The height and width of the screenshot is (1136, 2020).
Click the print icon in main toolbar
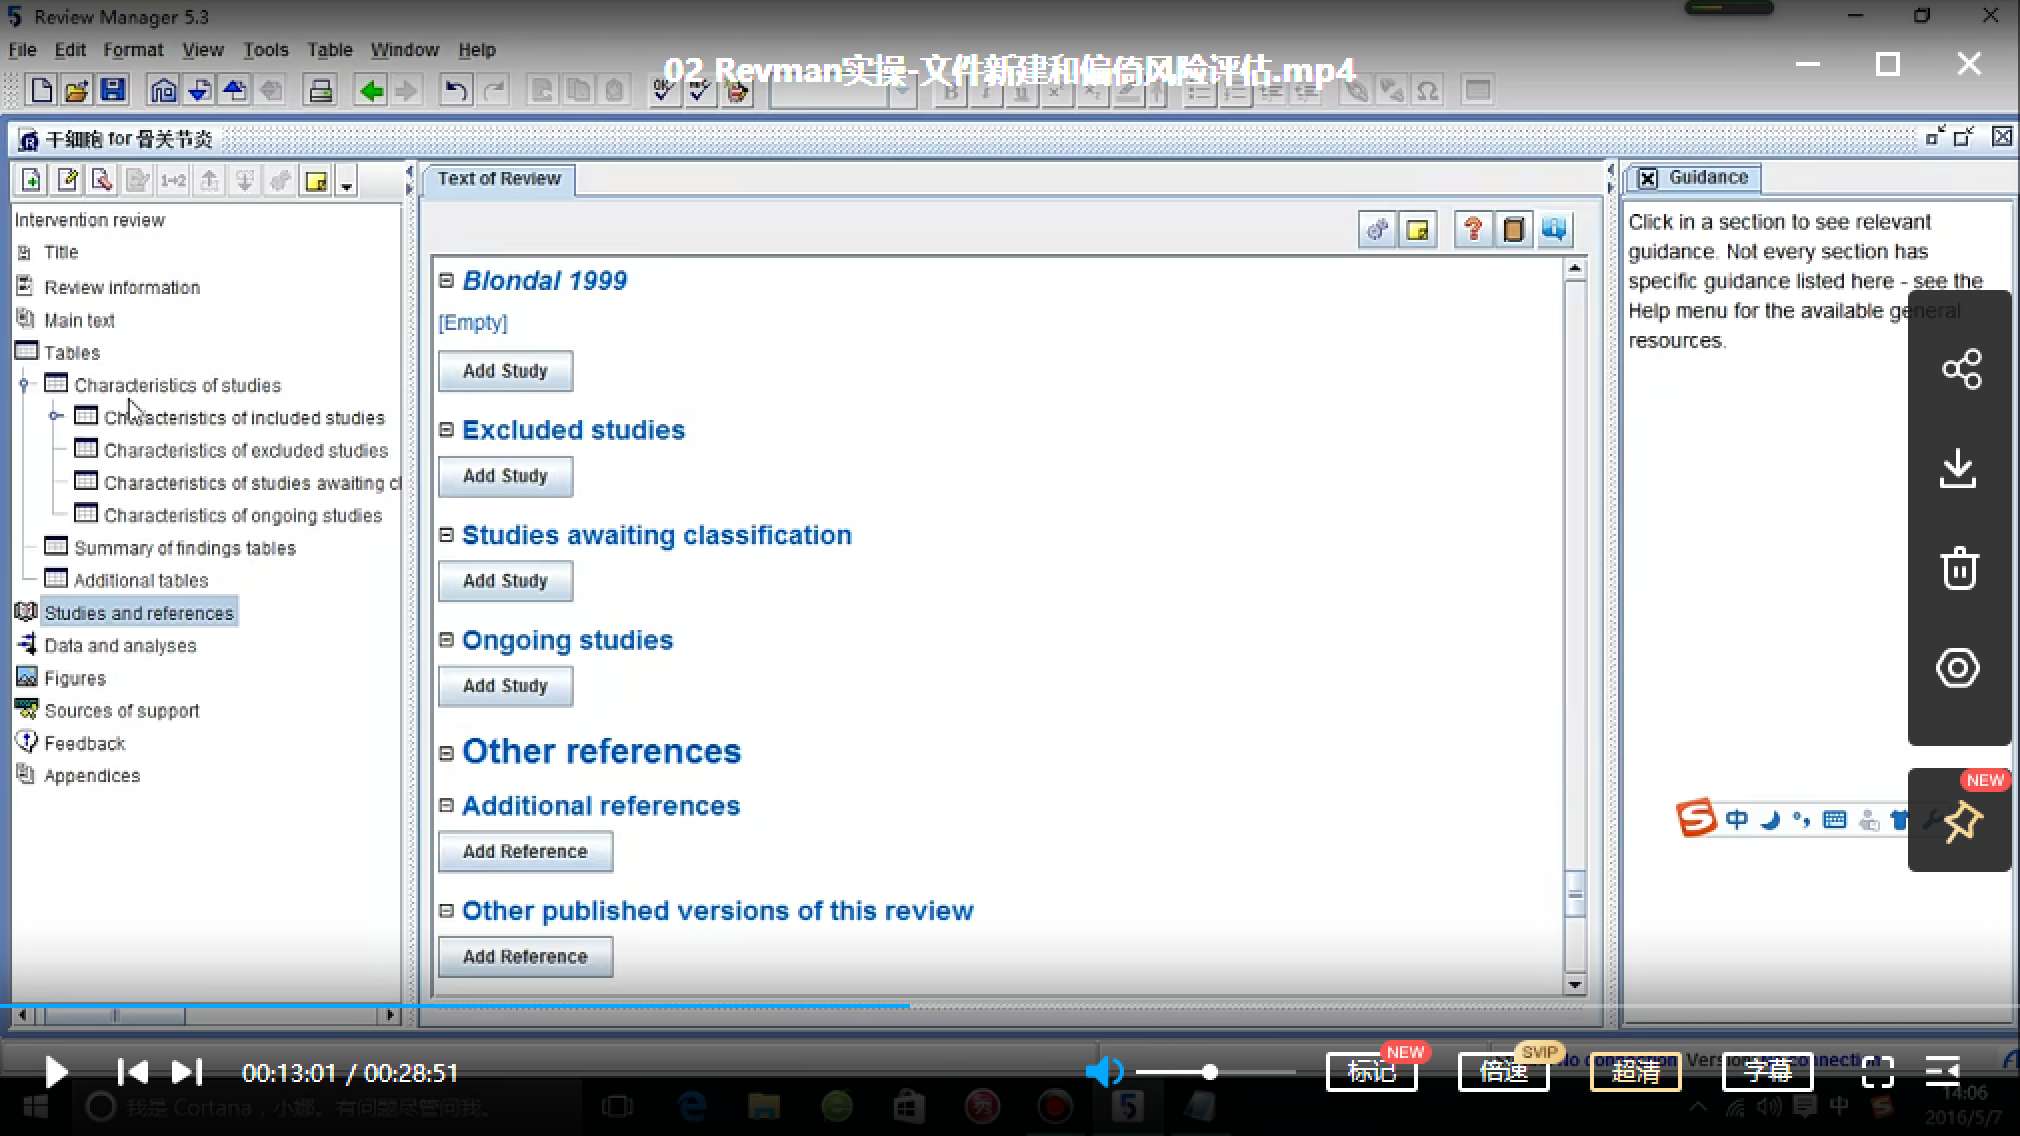(319, 90)
